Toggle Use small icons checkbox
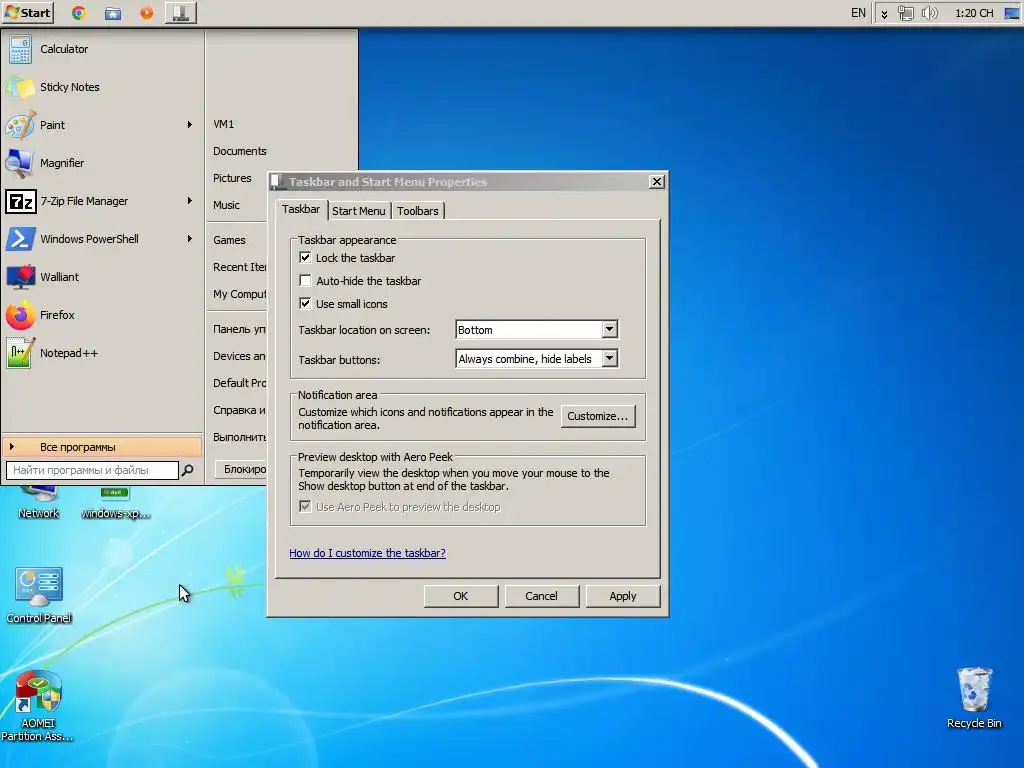 click(x=305, y=303)
